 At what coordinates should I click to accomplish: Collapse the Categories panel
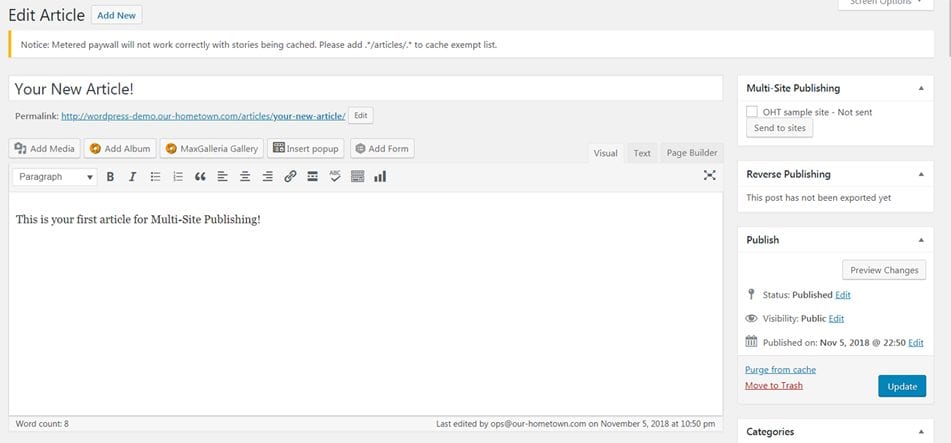click(921, 432)
